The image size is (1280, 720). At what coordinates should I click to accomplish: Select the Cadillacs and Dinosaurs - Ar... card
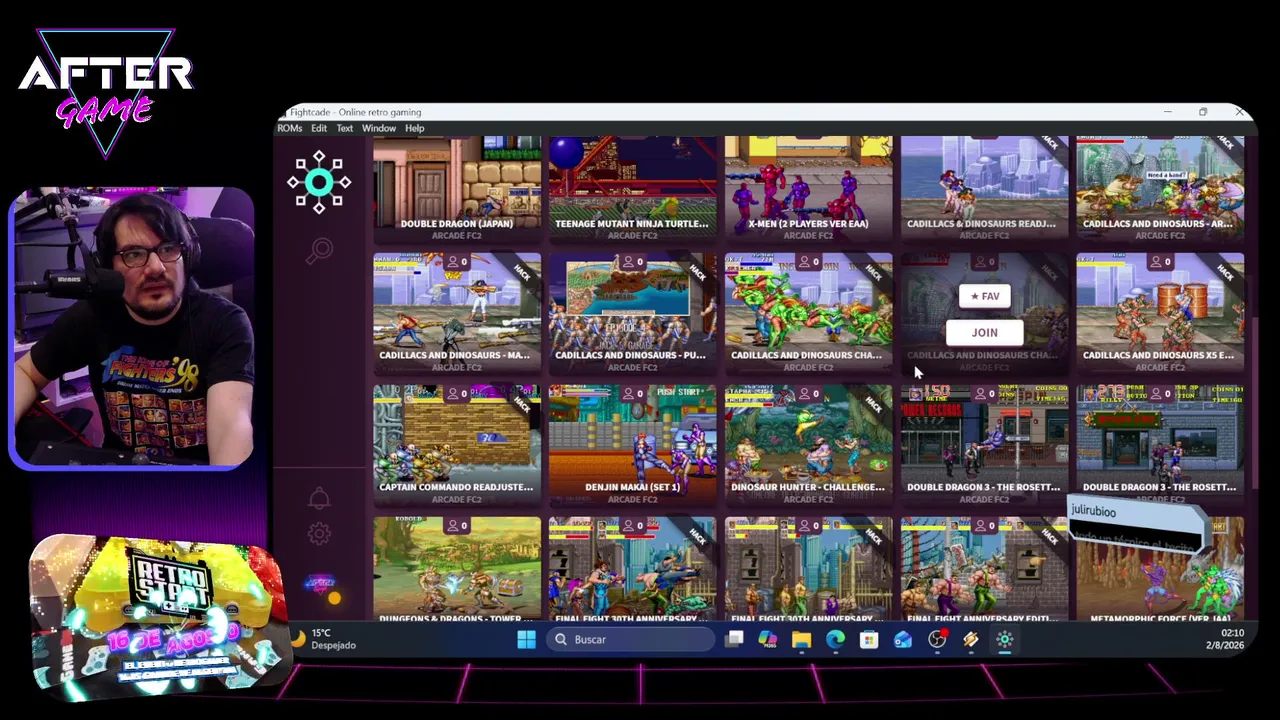(1160, 188)
